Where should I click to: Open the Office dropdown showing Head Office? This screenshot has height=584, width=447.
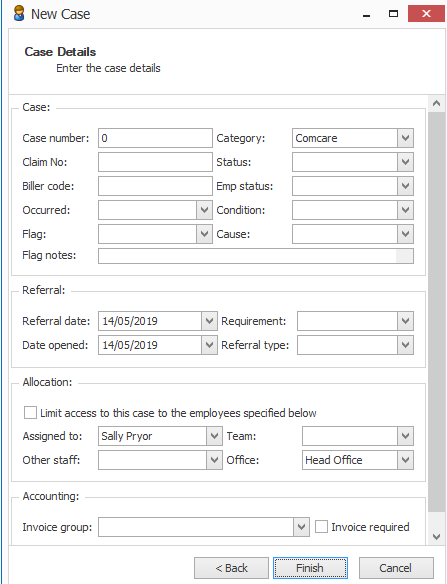(406, 460)
